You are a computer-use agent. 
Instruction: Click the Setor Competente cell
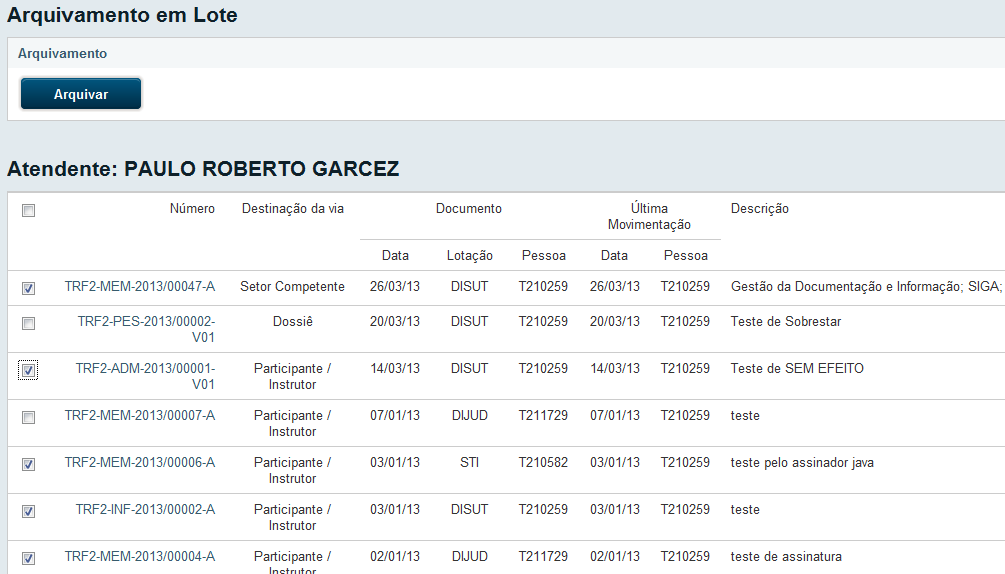click(292, 286)
